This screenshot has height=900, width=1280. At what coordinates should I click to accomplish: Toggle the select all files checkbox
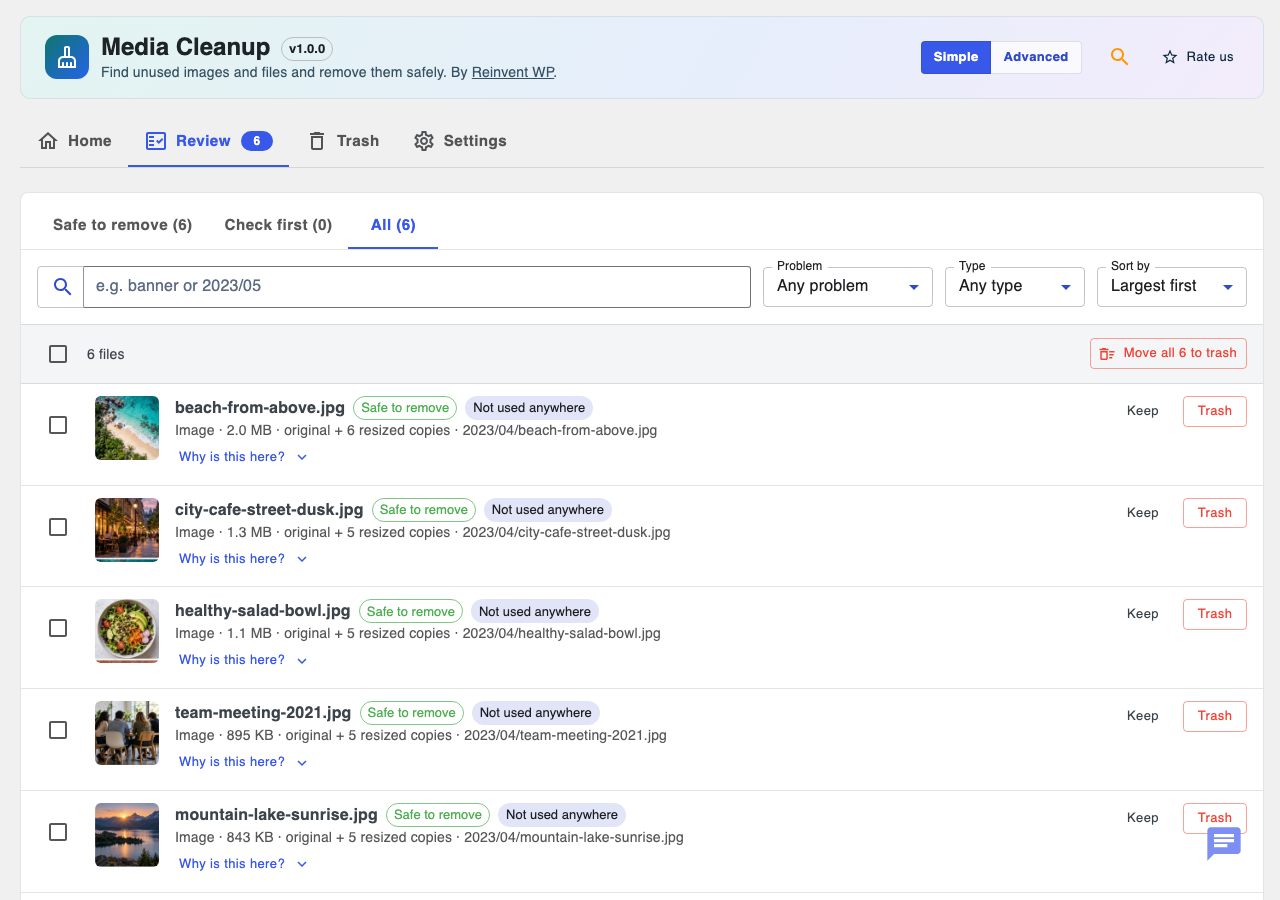pos(58,354)
